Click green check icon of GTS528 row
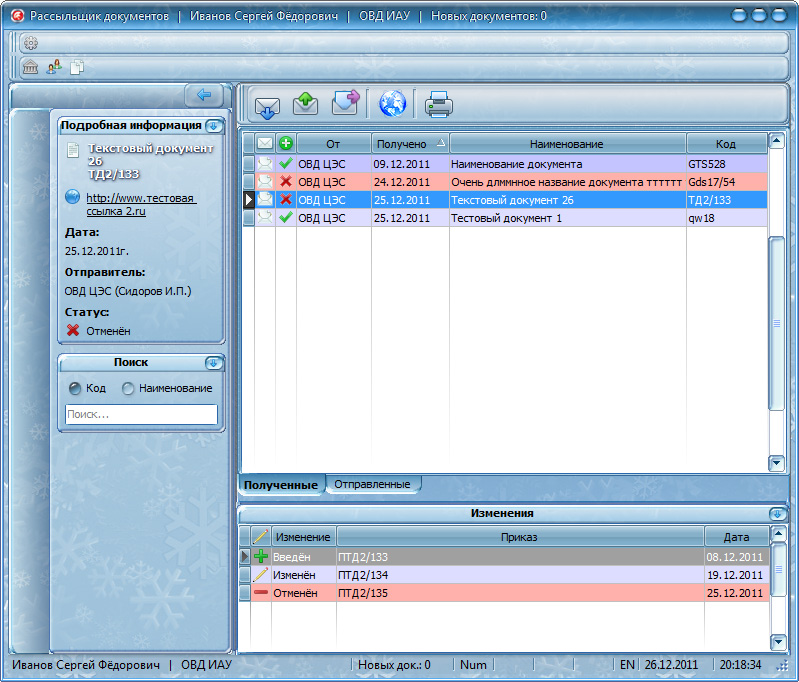799x682 pixels. pos(286,164)
